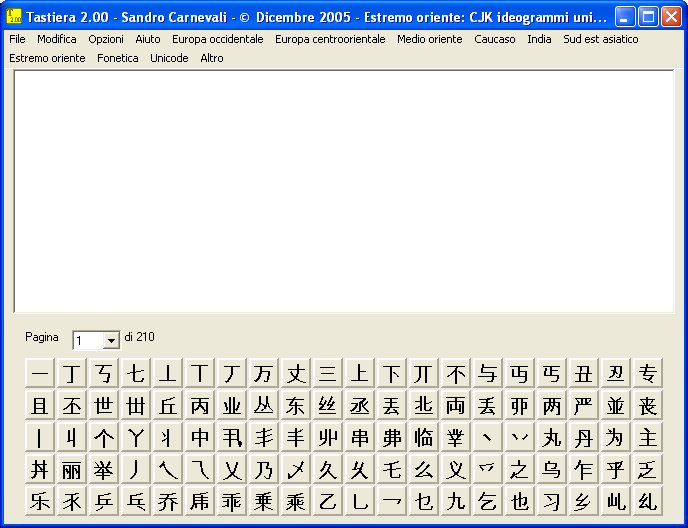Insert the 七 character from the grid
The height and width of the screenshot is (528, 688).
[x=136, y=373]
